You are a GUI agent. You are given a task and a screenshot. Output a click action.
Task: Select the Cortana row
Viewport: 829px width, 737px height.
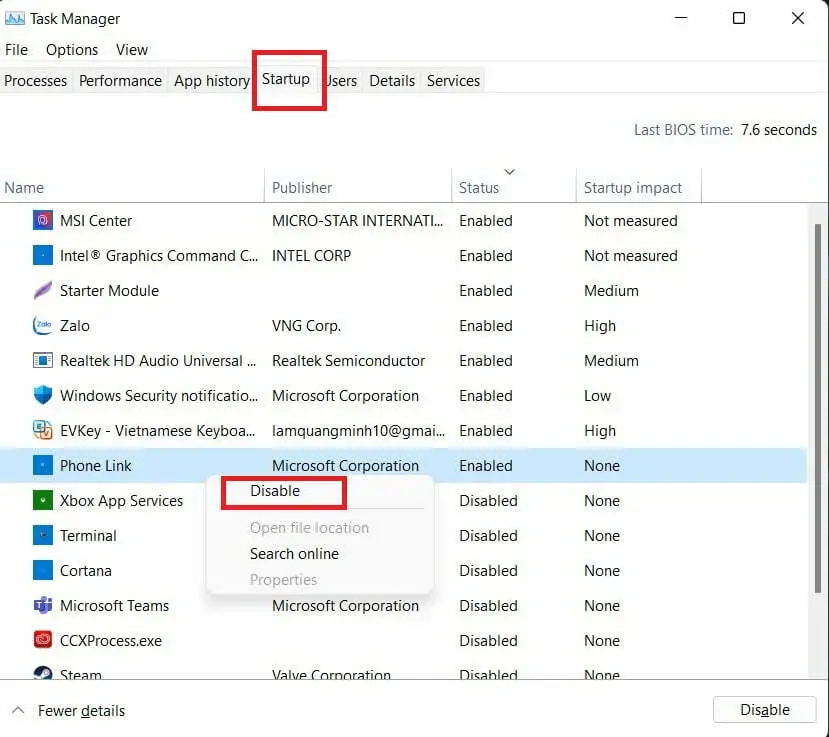tap(403, 570)
